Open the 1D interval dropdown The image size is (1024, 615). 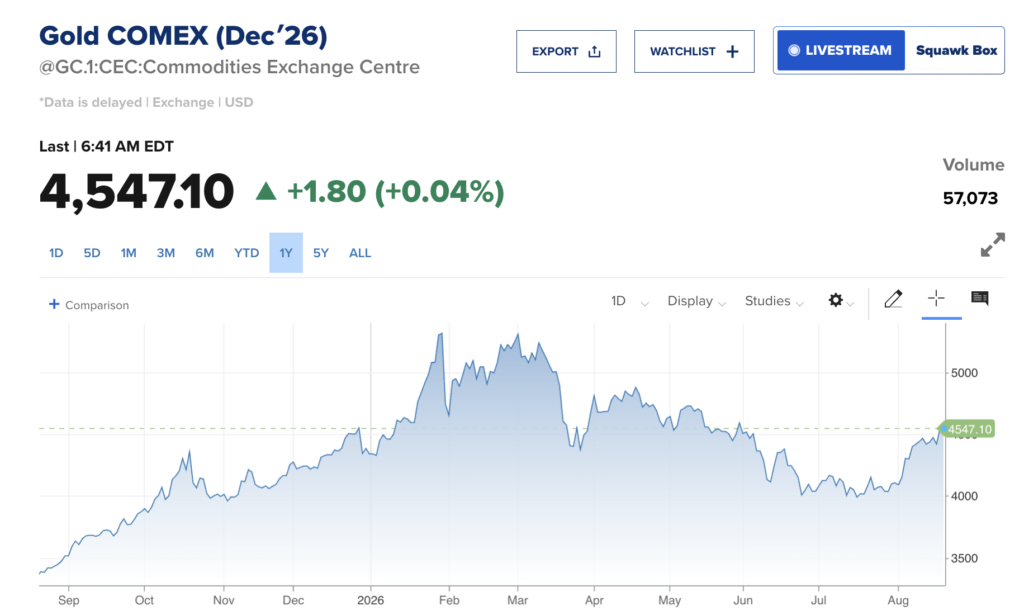point(630,301)
